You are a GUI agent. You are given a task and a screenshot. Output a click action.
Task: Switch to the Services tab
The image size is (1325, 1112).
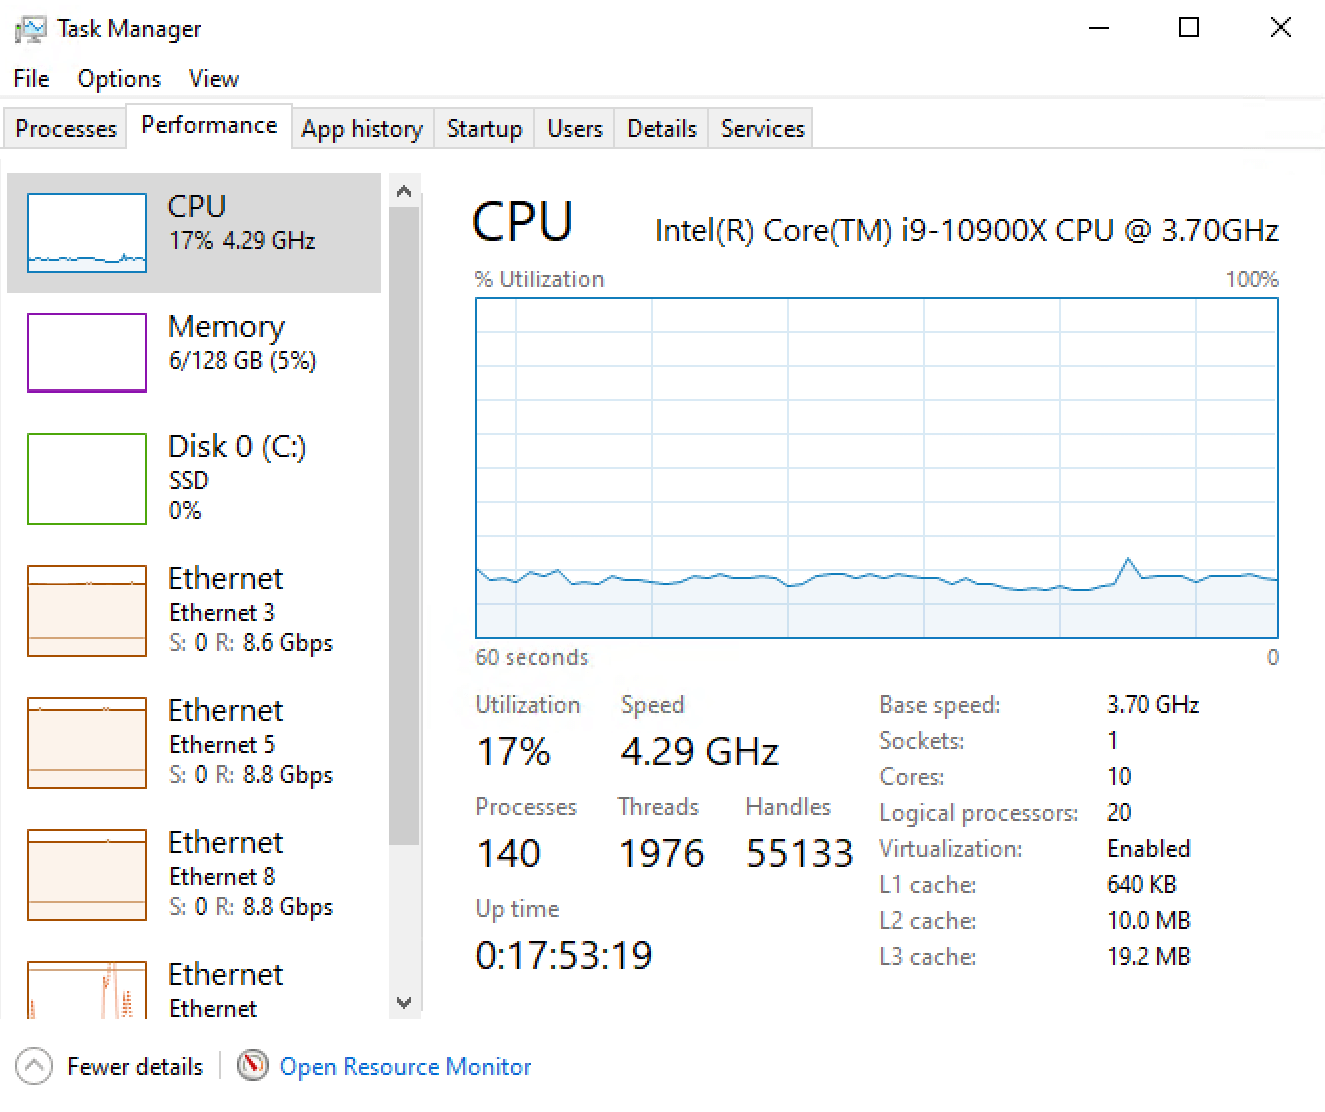(761, 128)
